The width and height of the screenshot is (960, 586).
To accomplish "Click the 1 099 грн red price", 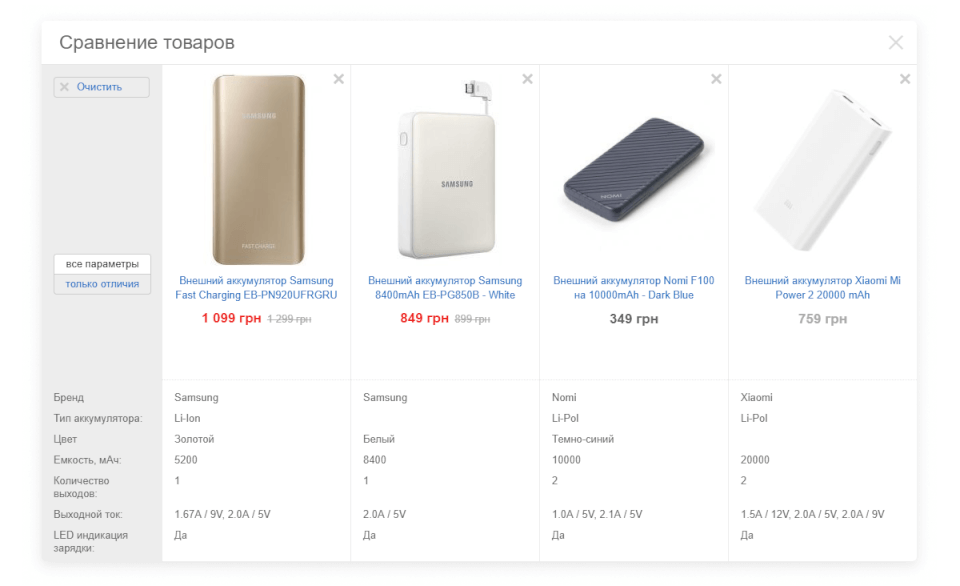I will point(231,319).
